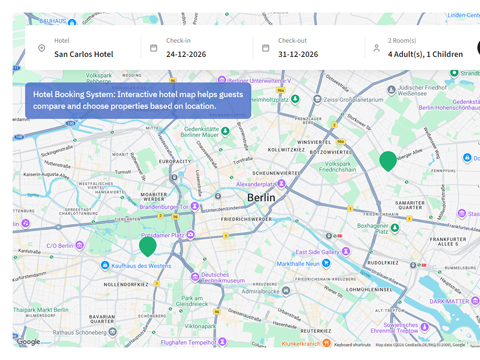This screenshot has height=360, width=480.
Task: Click the Boxhagener Platz park icon
Action: 395,228
